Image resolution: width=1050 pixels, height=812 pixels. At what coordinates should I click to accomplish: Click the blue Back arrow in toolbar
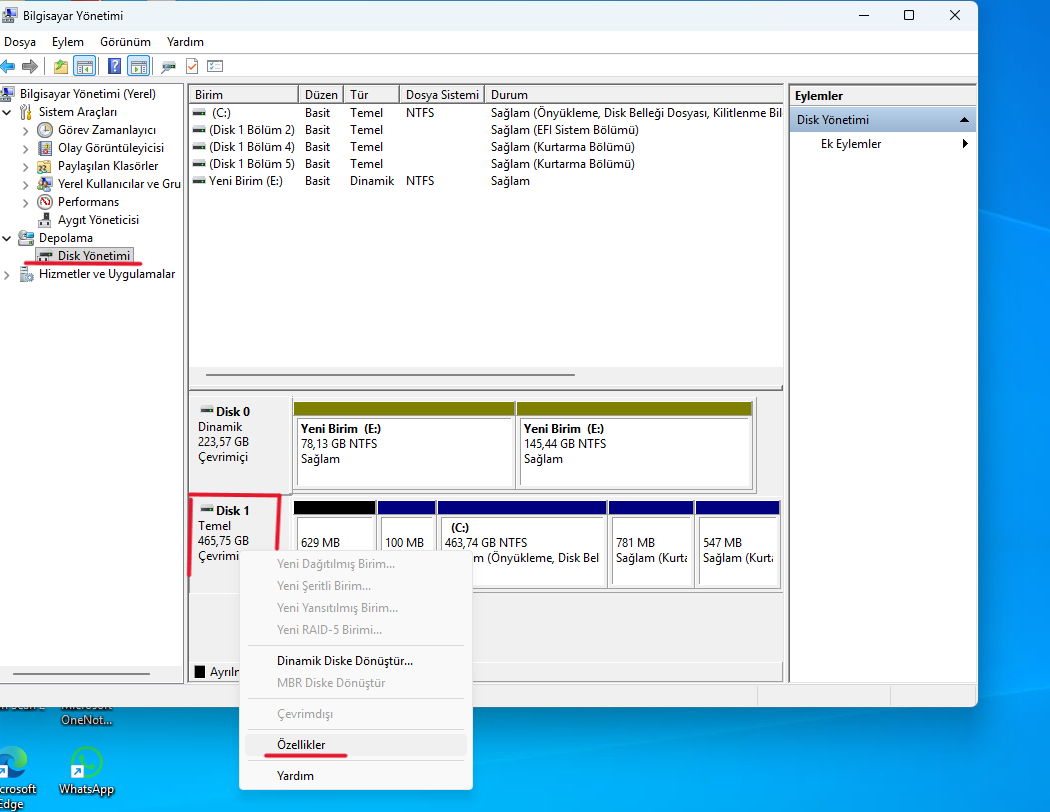tap(8, 66)
